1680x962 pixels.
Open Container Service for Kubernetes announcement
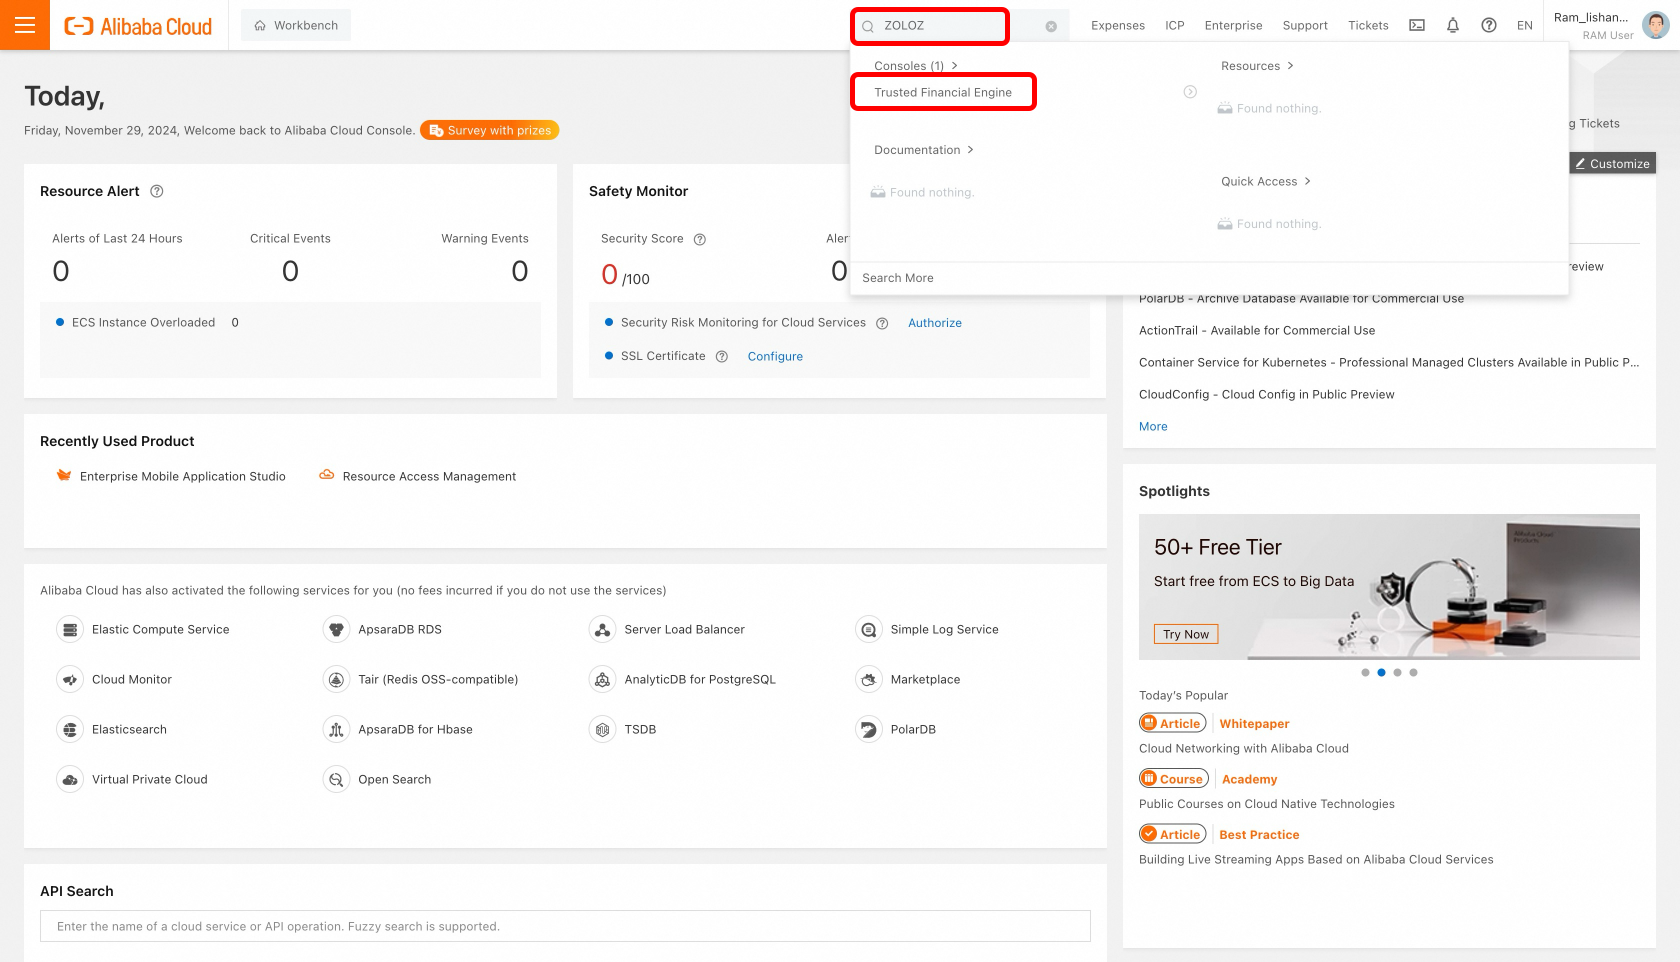1389,363
